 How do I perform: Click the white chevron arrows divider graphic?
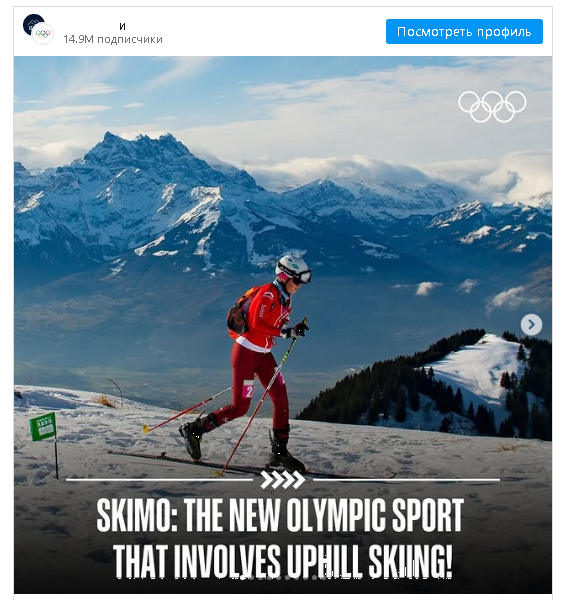pos(282,479)
